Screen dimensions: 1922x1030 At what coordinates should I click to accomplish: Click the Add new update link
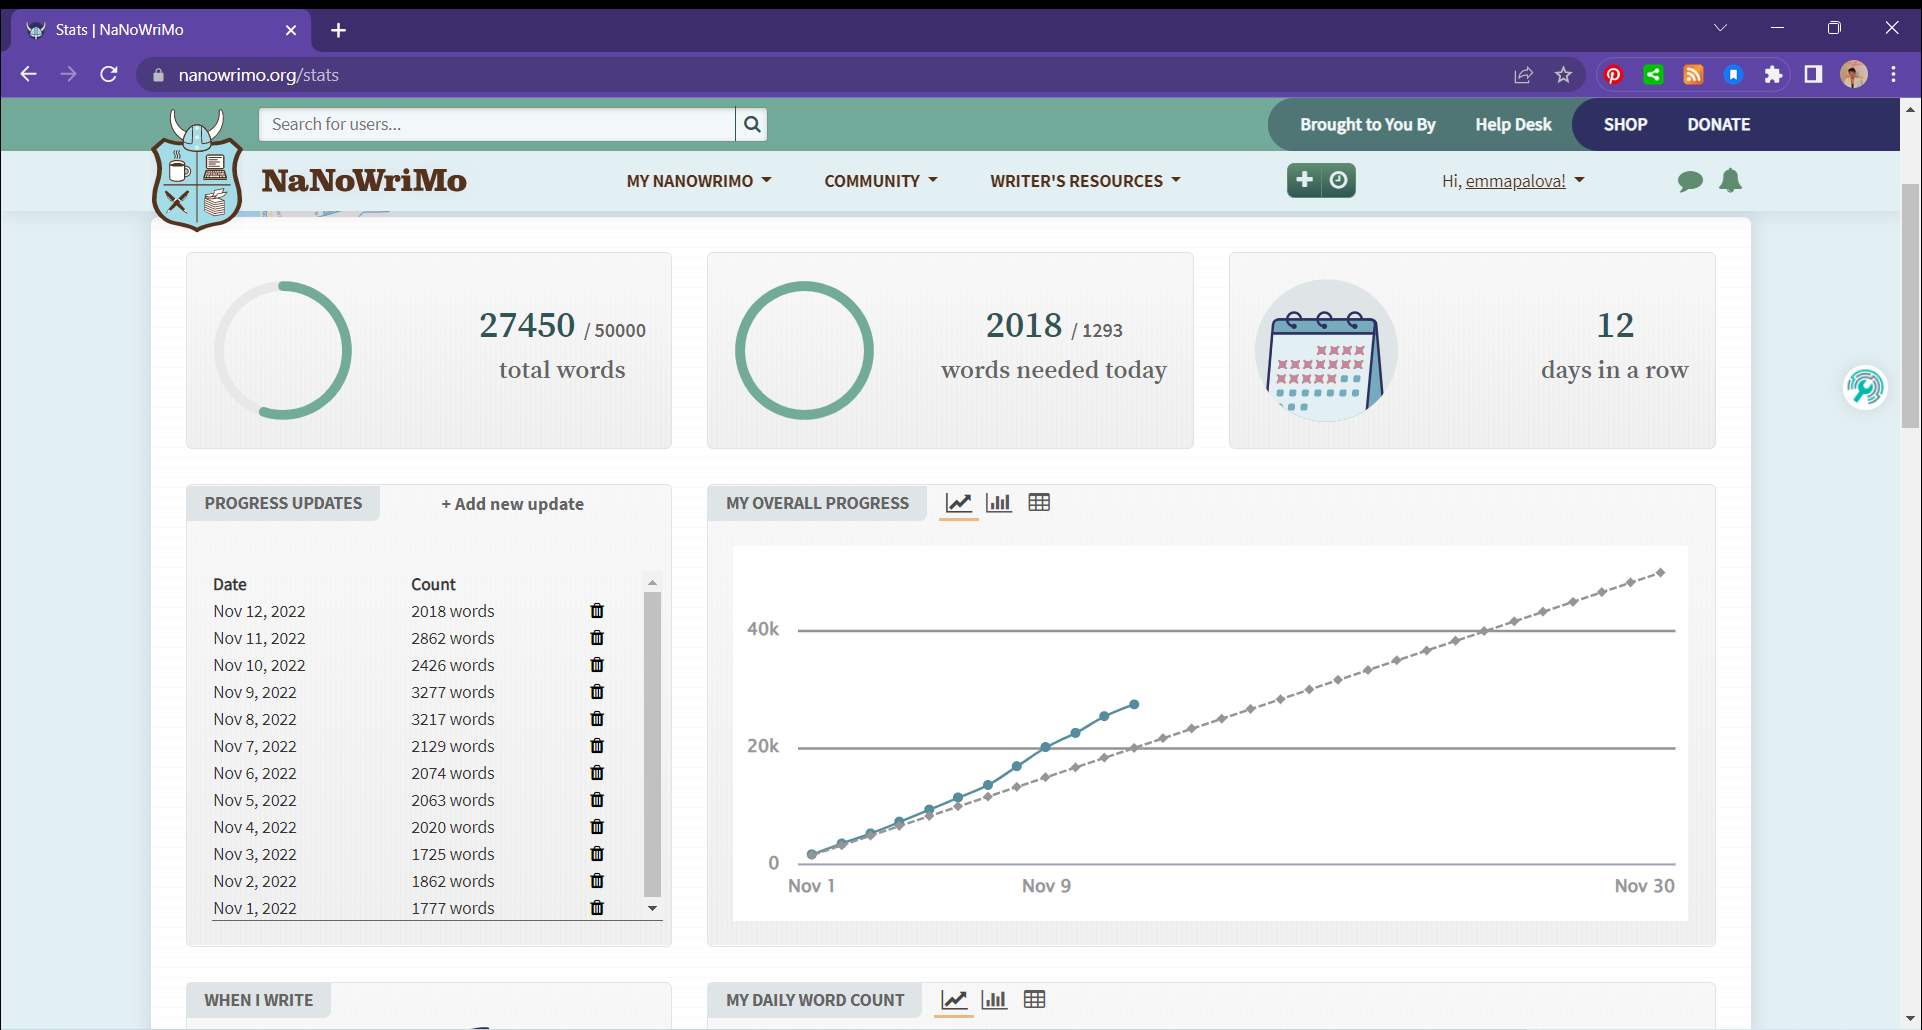pos(512,504)
